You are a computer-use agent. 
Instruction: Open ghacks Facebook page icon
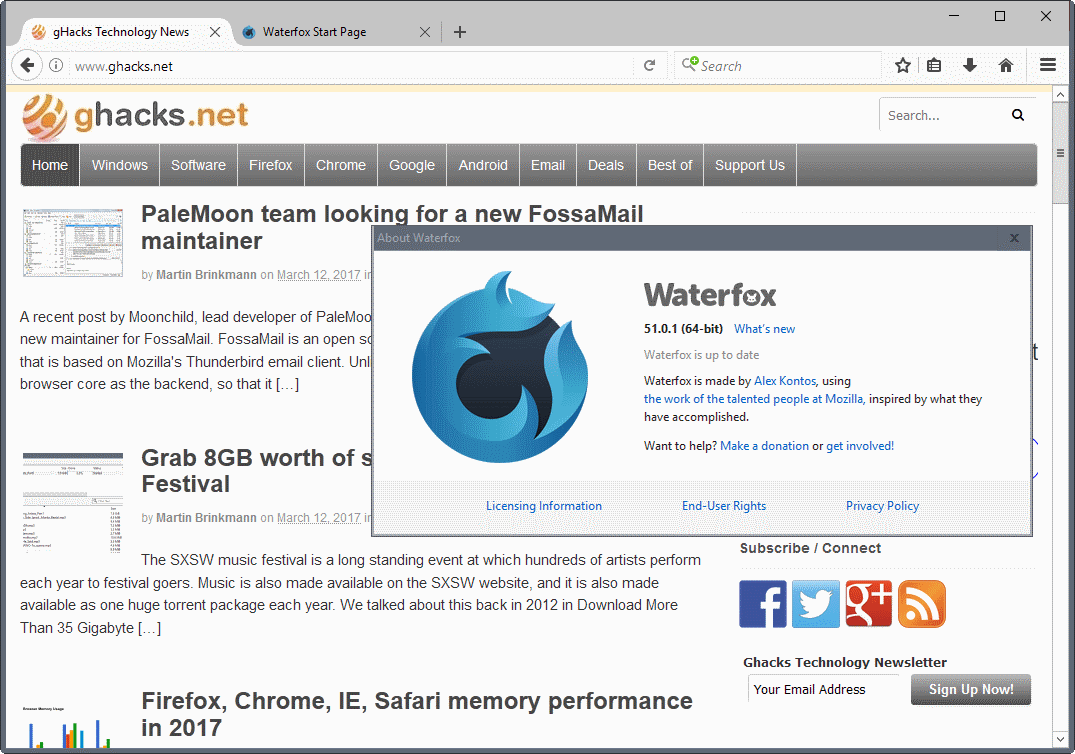(762, 604)
